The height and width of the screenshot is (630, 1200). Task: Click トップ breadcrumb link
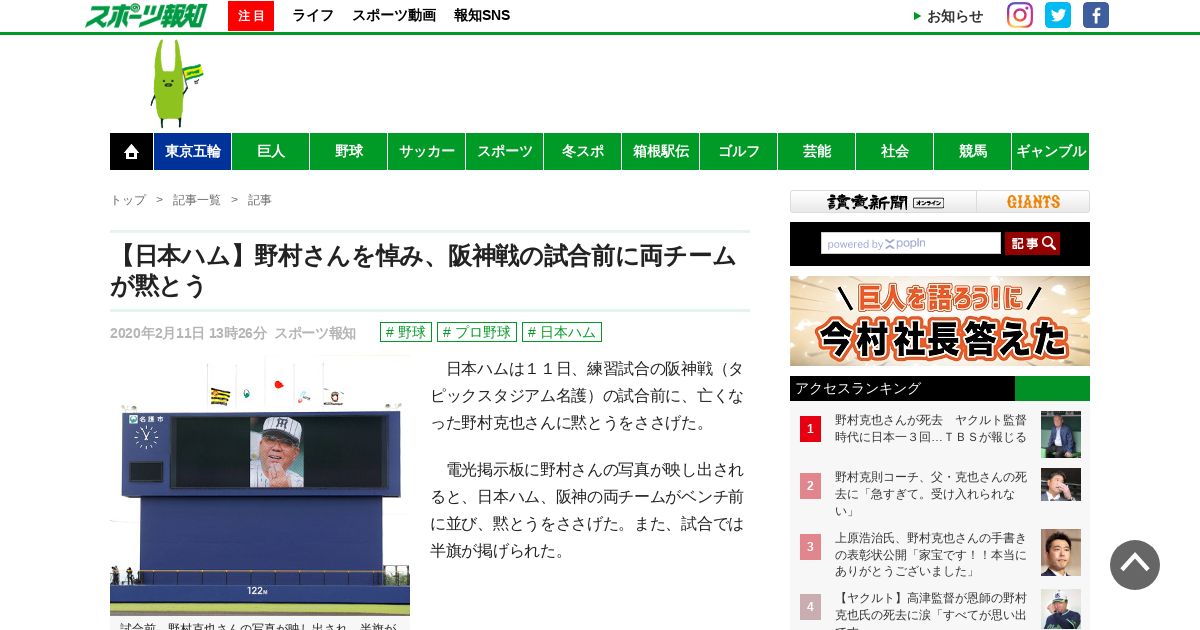tap(128, 200)
